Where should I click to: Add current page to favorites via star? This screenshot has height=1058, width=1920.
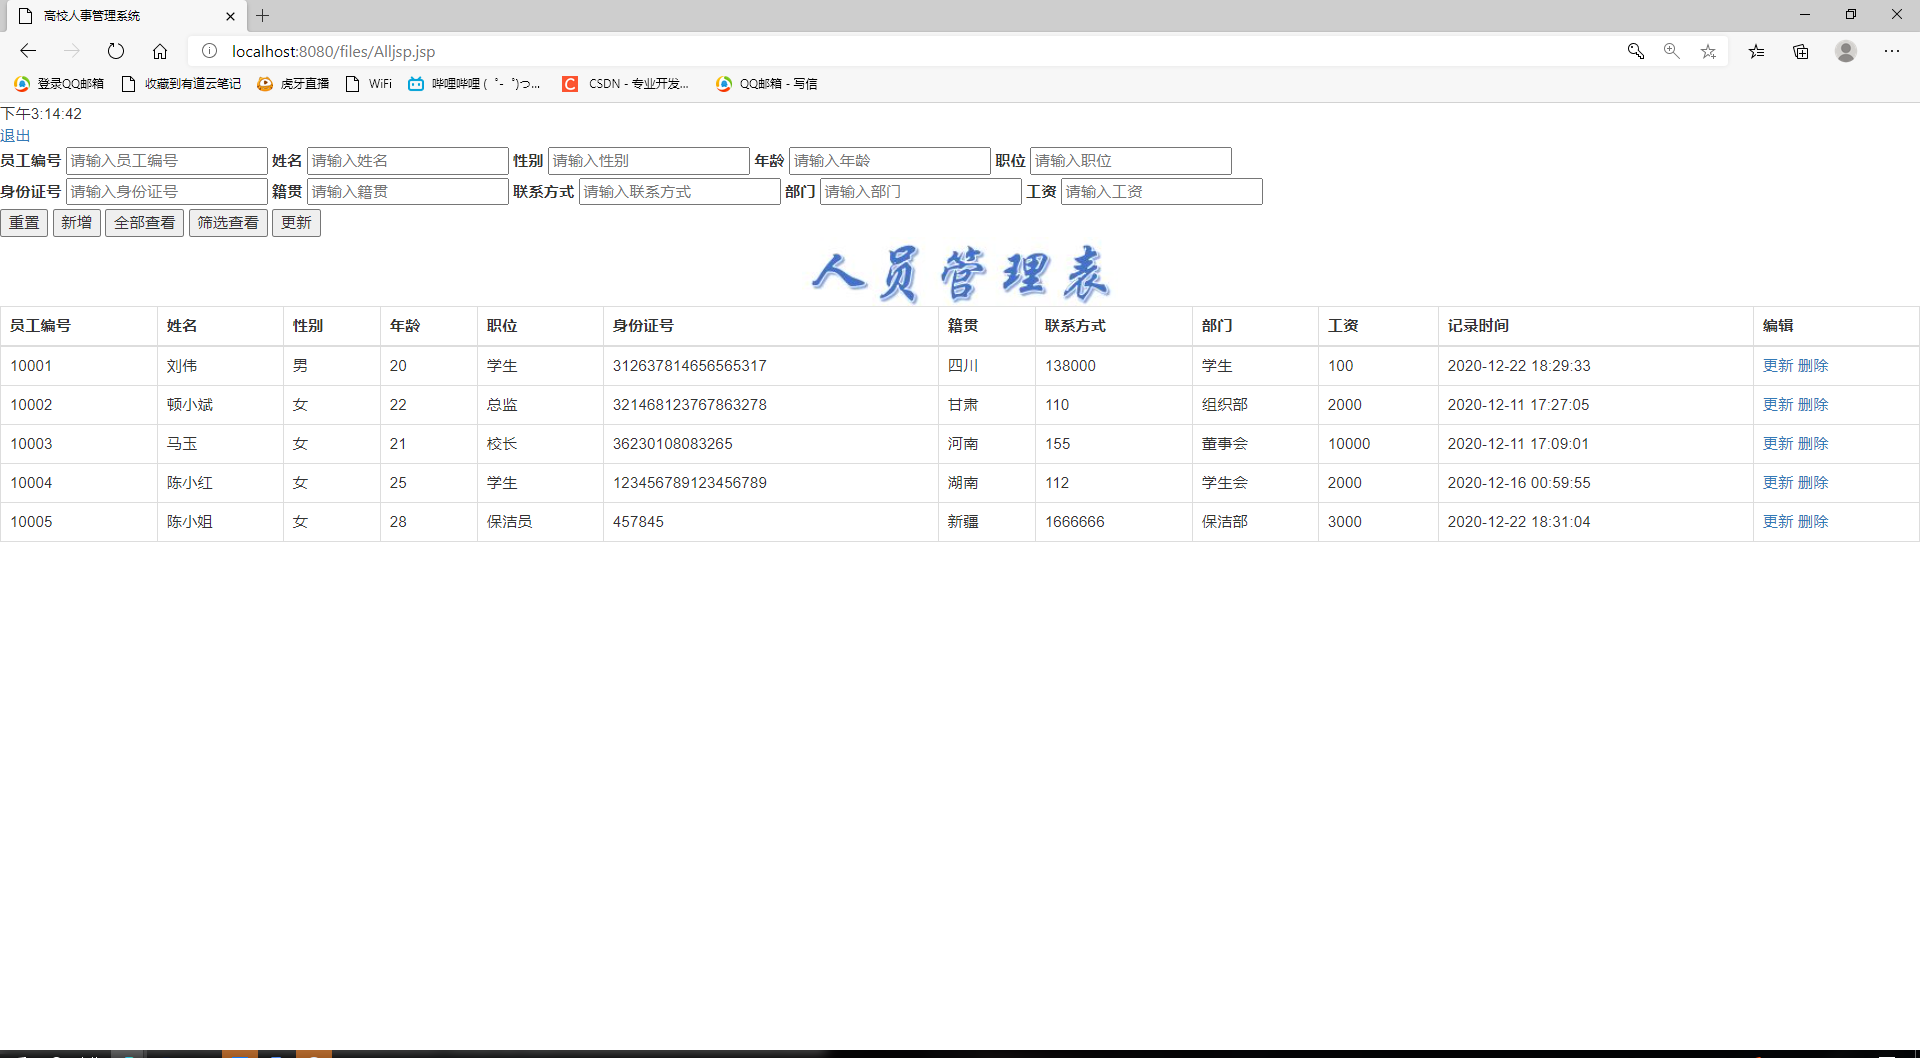click(1708, 51)
